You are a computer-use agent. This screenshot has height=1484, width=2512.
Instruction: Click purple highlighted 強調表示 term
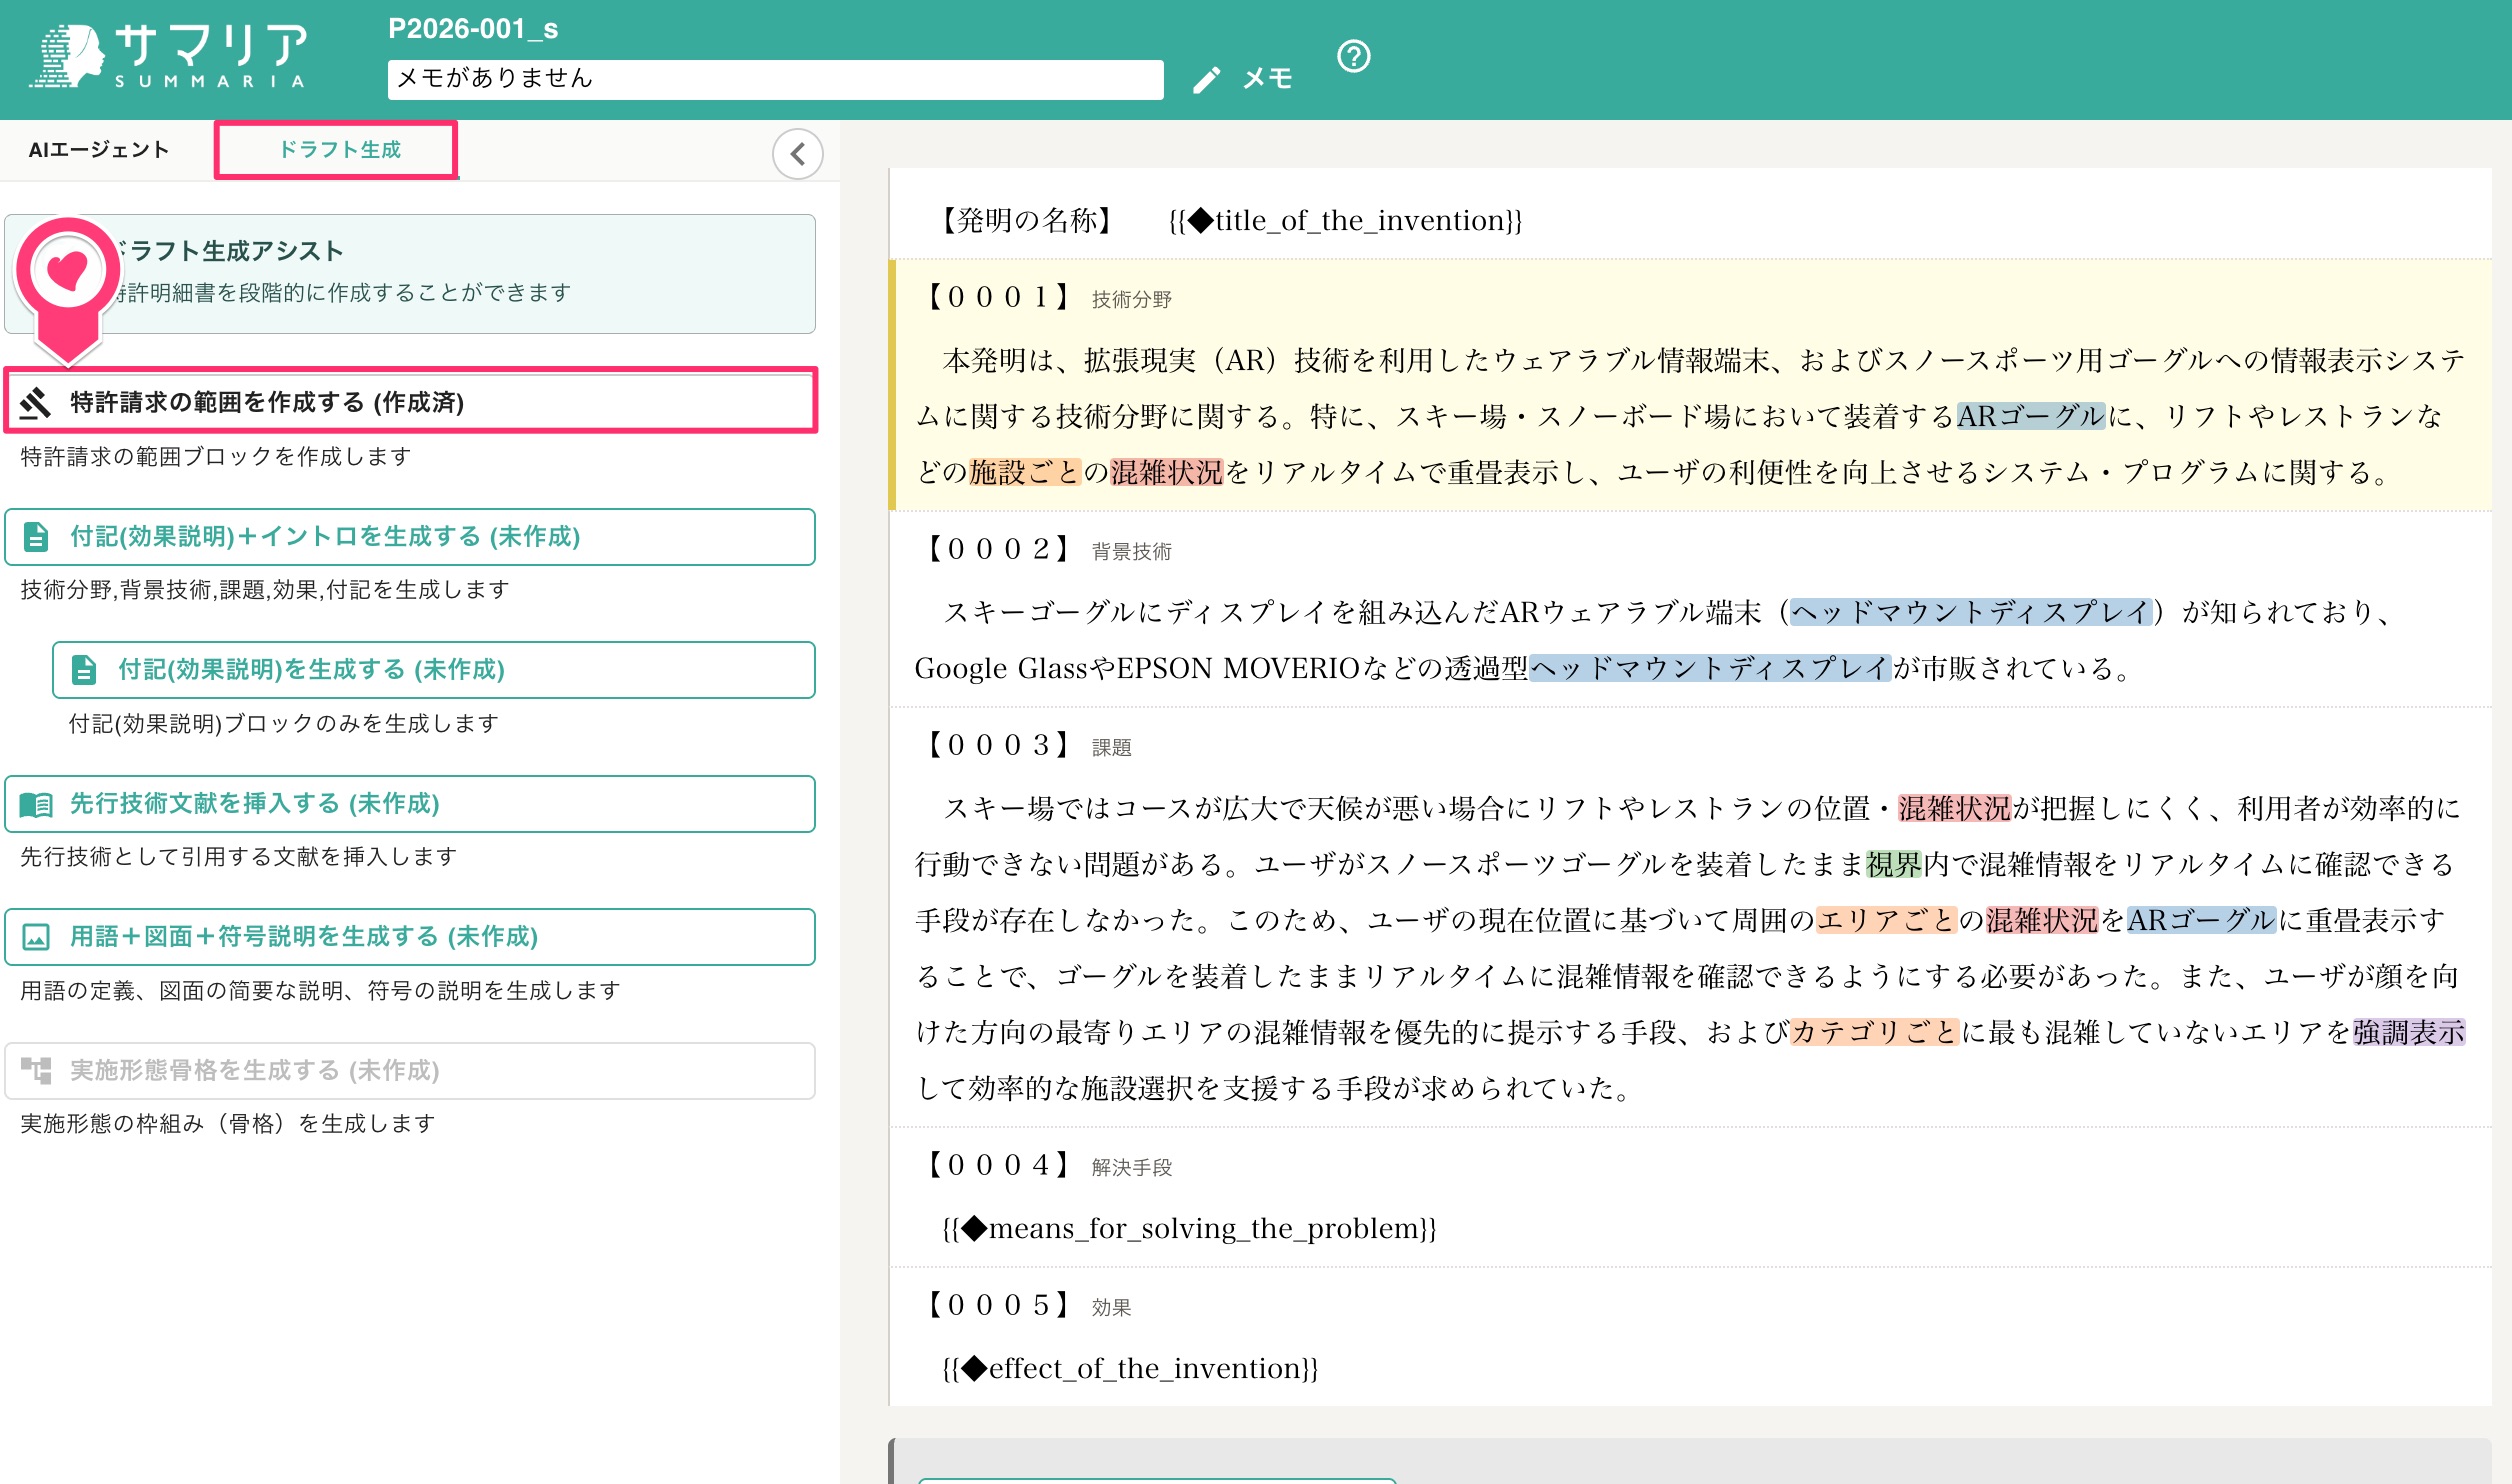point(2409,1032)
